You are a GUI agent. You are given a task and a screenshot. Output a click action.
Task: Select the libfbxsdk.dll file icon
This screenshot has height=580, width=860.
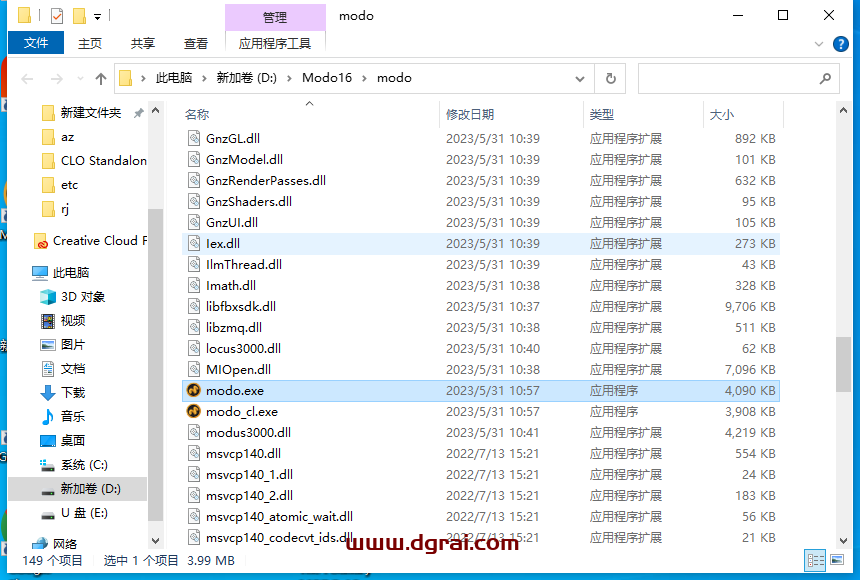194,306
